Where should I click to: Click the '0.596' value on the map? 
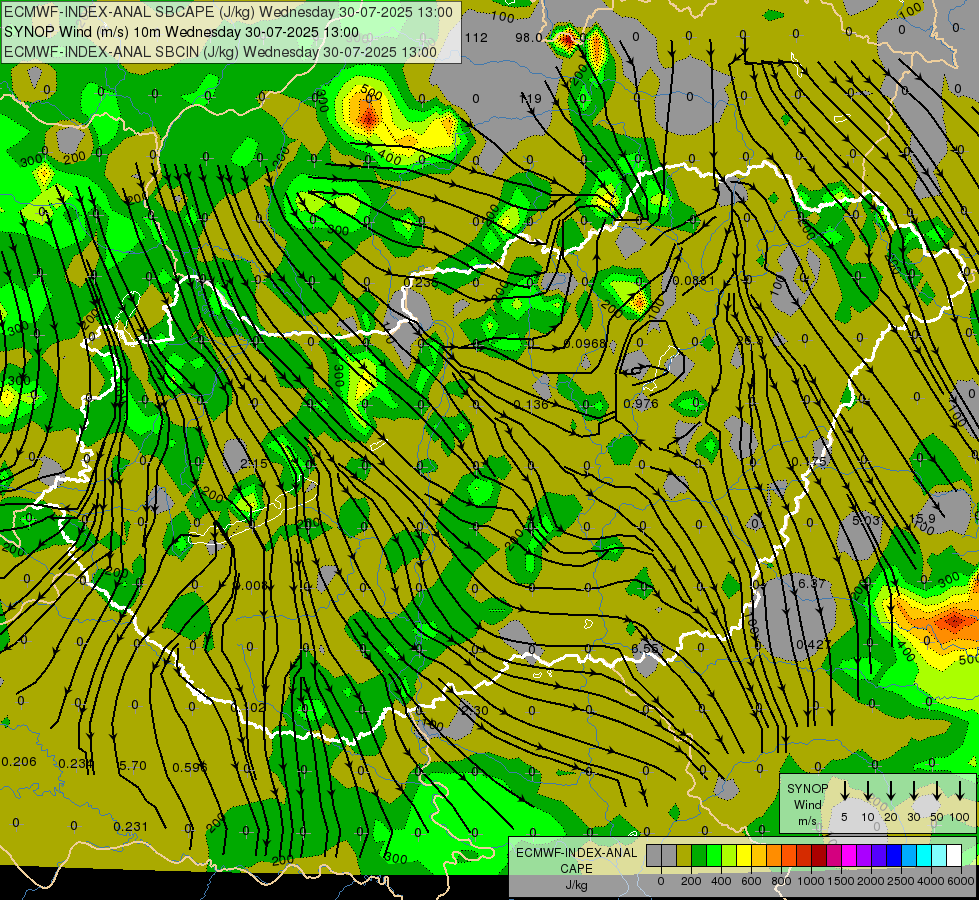[189, 768]
